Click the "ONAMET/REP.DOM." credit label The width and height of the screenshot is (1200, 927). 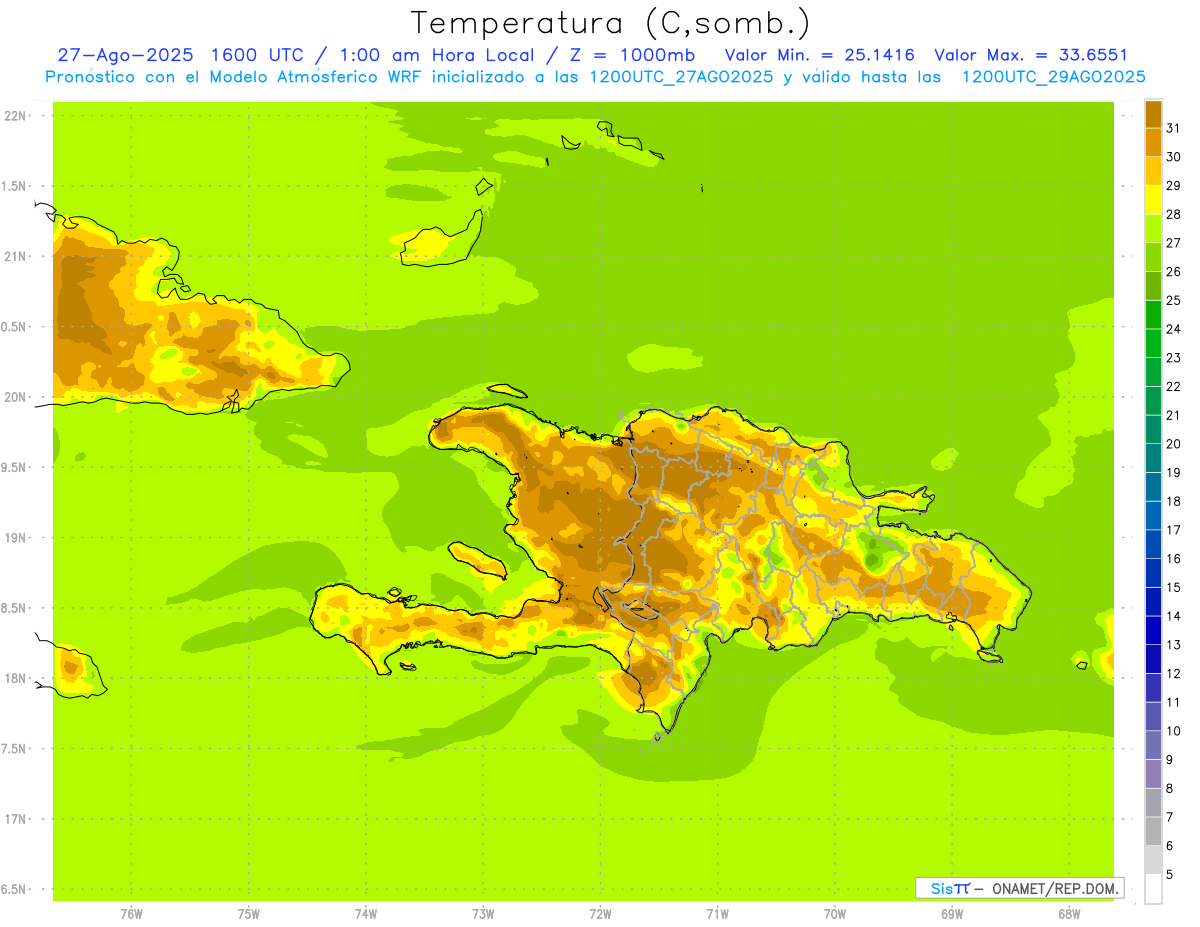pos(1056,888)
